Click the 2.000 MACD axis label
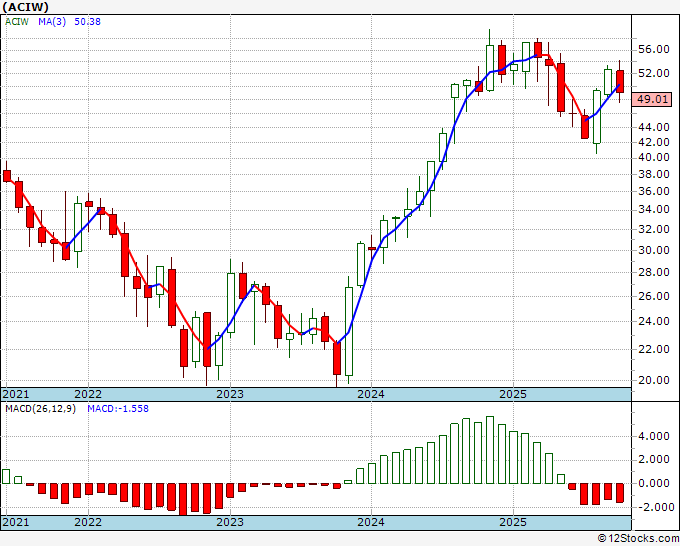This screenshot has width=680, height=546. [654, 460]
